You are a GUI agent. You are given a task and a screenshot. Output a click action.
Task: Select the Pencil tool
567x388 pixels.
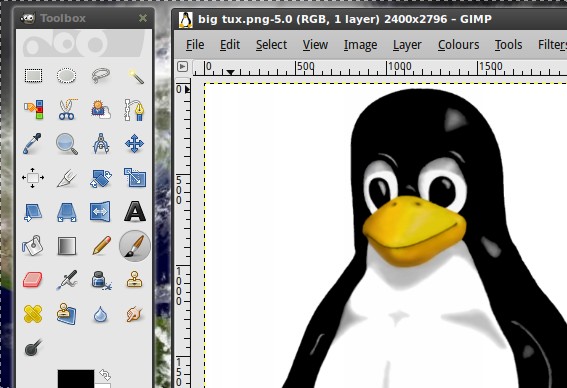(x=101, y=246)
